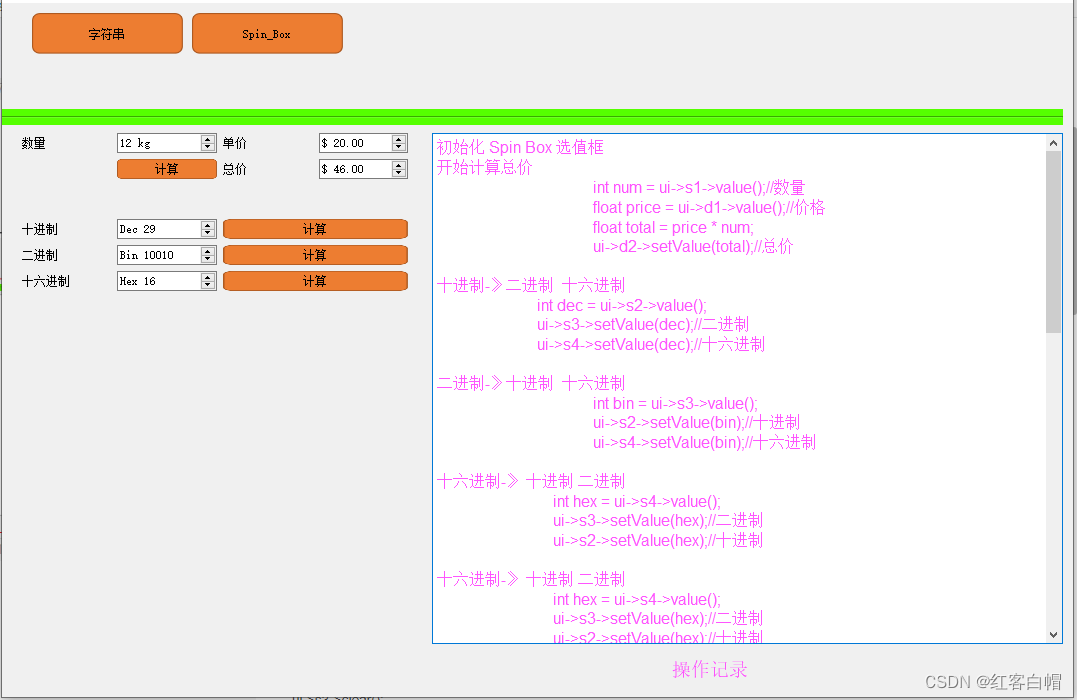Focus the Hex 16 input field
1077x700 pixels.
click(159, 282)
